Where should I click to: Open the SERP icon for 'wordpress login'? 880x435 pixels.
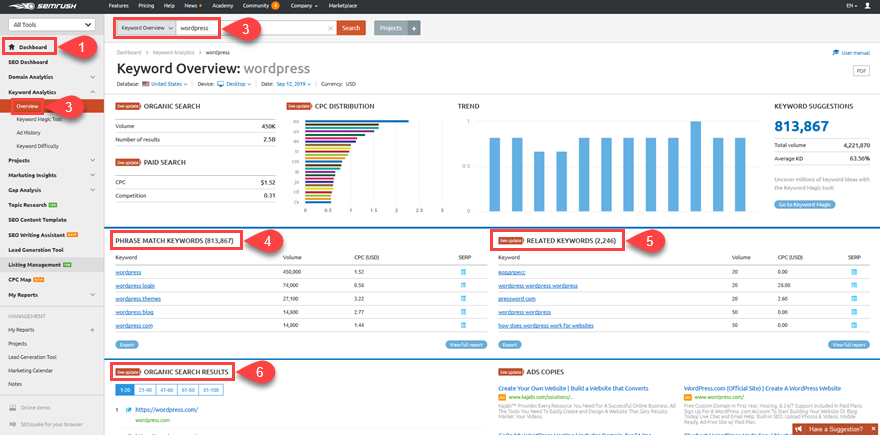click(462, 285)
